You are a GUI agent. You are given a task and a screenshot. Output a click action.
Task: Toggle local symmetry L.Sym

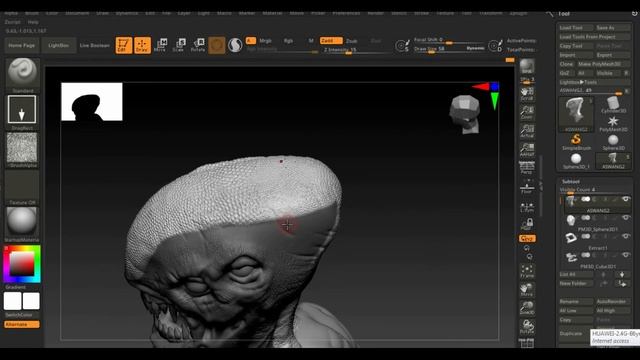[x=527, y=207]
